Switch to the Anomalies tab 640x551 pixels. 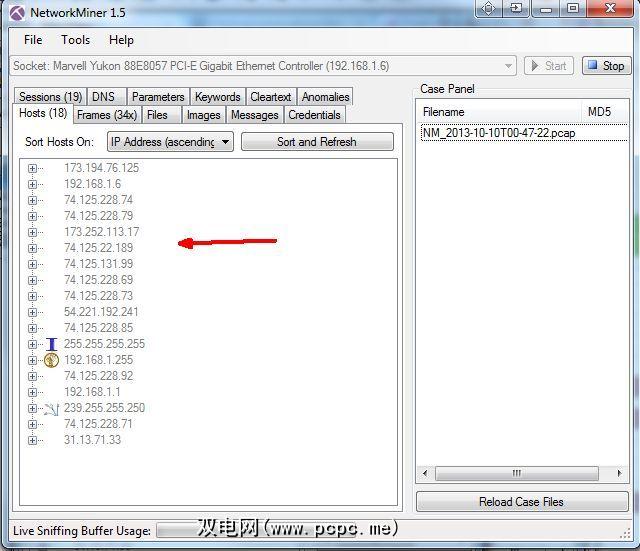click(x=325, y=97)
